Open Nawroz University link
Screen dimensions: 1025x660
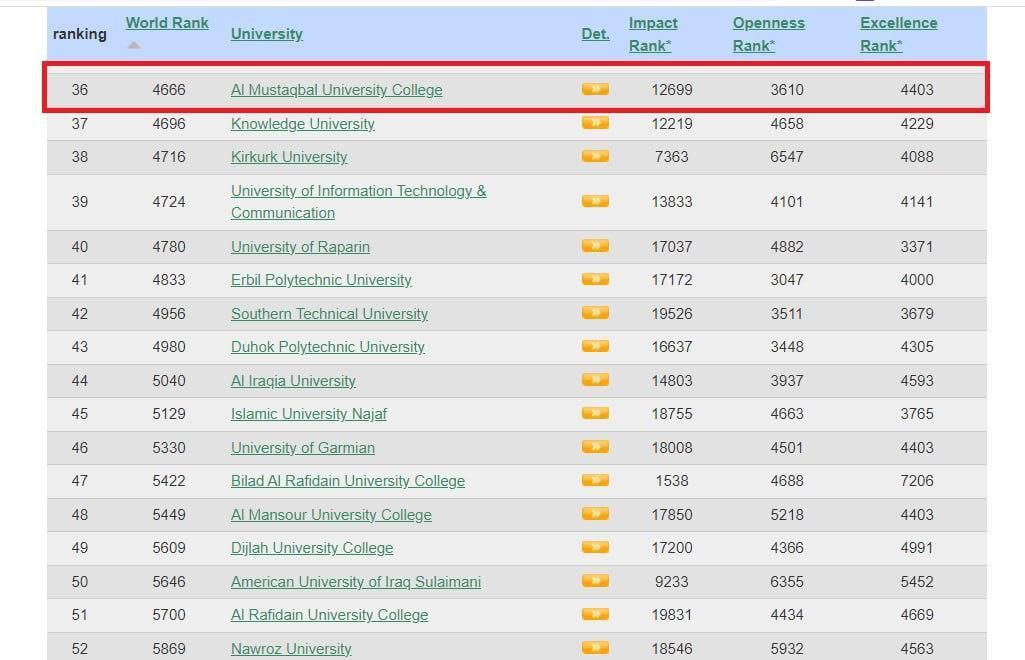(291, 650)
